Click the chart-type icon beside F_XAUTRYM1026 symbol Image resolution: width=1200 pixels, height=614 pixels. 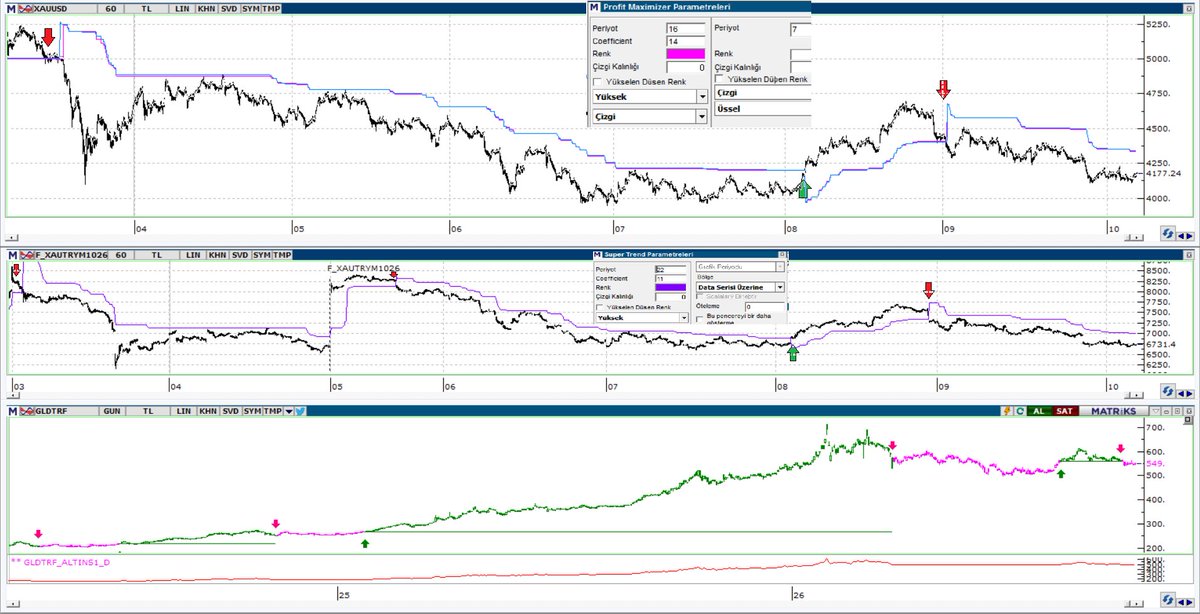point(26,256)
